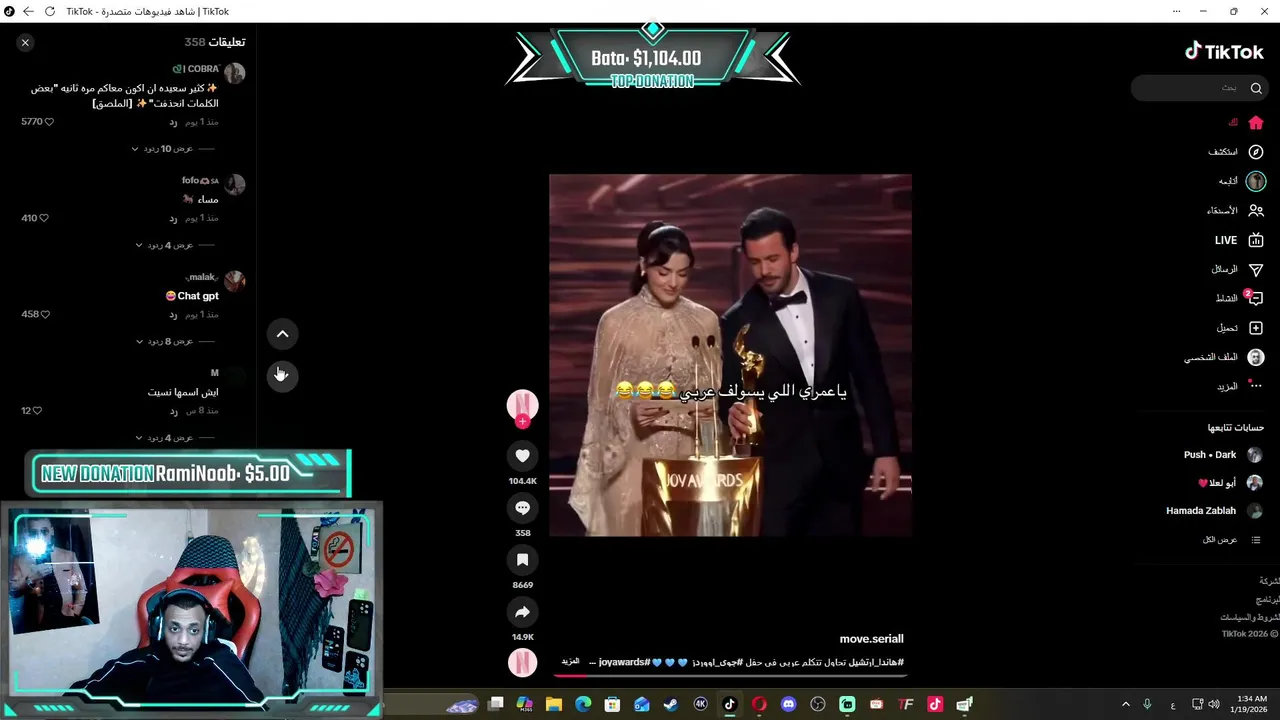Close the comments panel with X
This screenshot has height=720, width=1280.
25,42
